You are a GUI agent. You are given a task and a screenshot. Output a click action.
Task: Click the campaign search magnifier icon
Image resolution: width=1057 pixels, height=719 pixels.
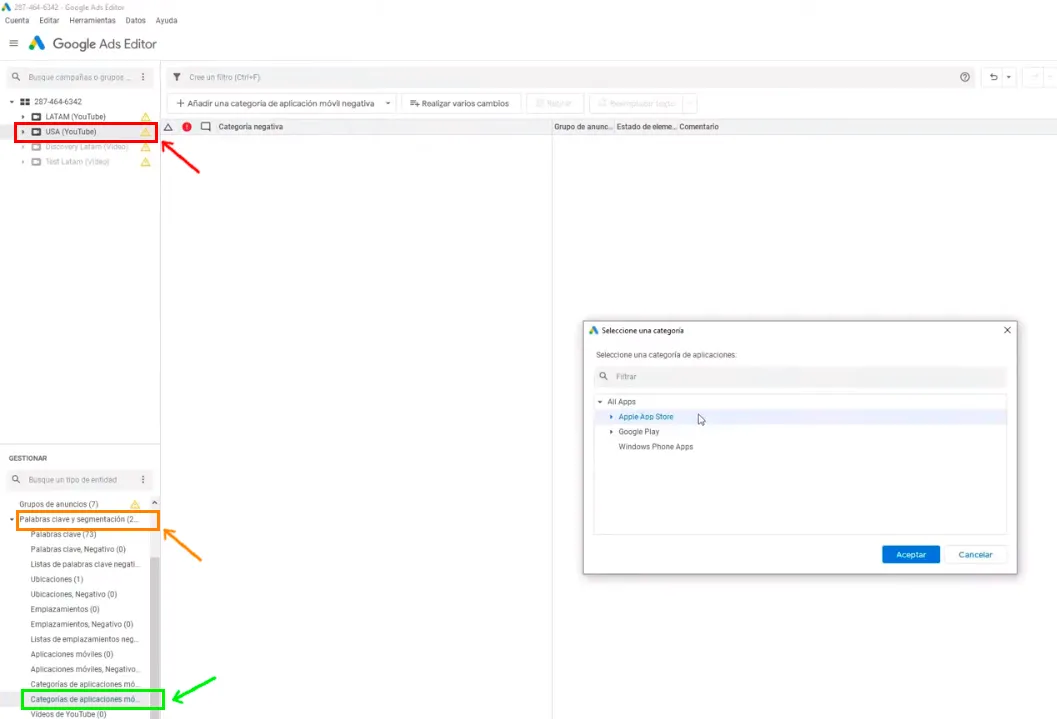click(x=16, y=77)
